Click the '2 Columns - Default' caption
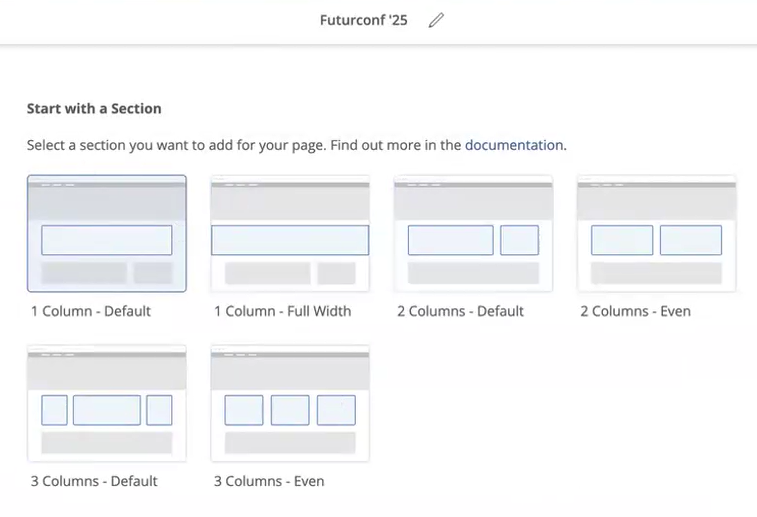The height and width of the screenshot is (517, 757). [x=460, y=311]
